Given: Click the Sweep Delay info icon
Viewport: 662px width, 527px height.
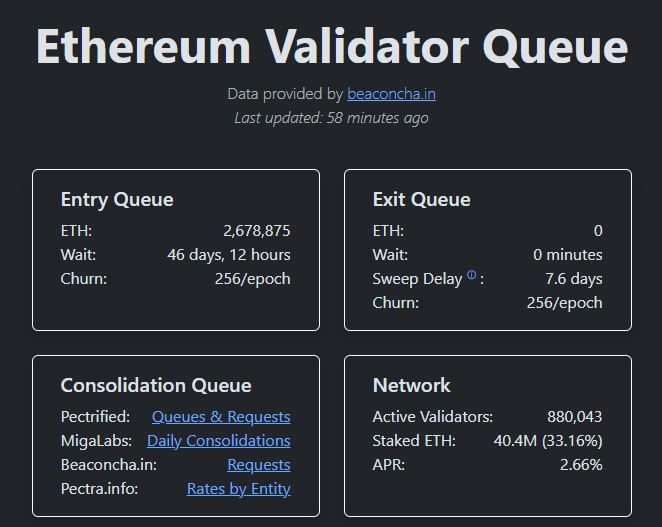Looking at the screenshot, I should [x=472, y=275].
